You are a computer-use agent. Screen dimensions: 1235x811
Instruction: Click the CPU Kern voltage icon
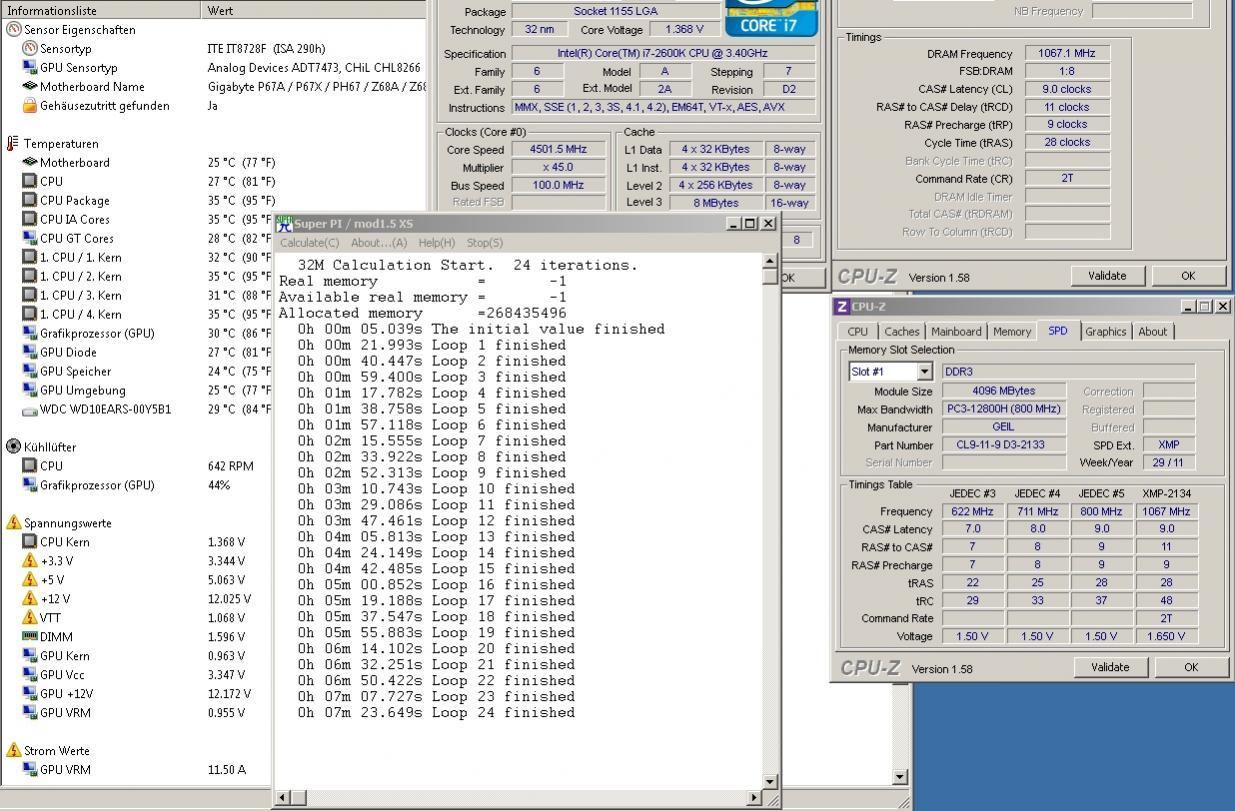pyautogui.click(x=30, y=542)
